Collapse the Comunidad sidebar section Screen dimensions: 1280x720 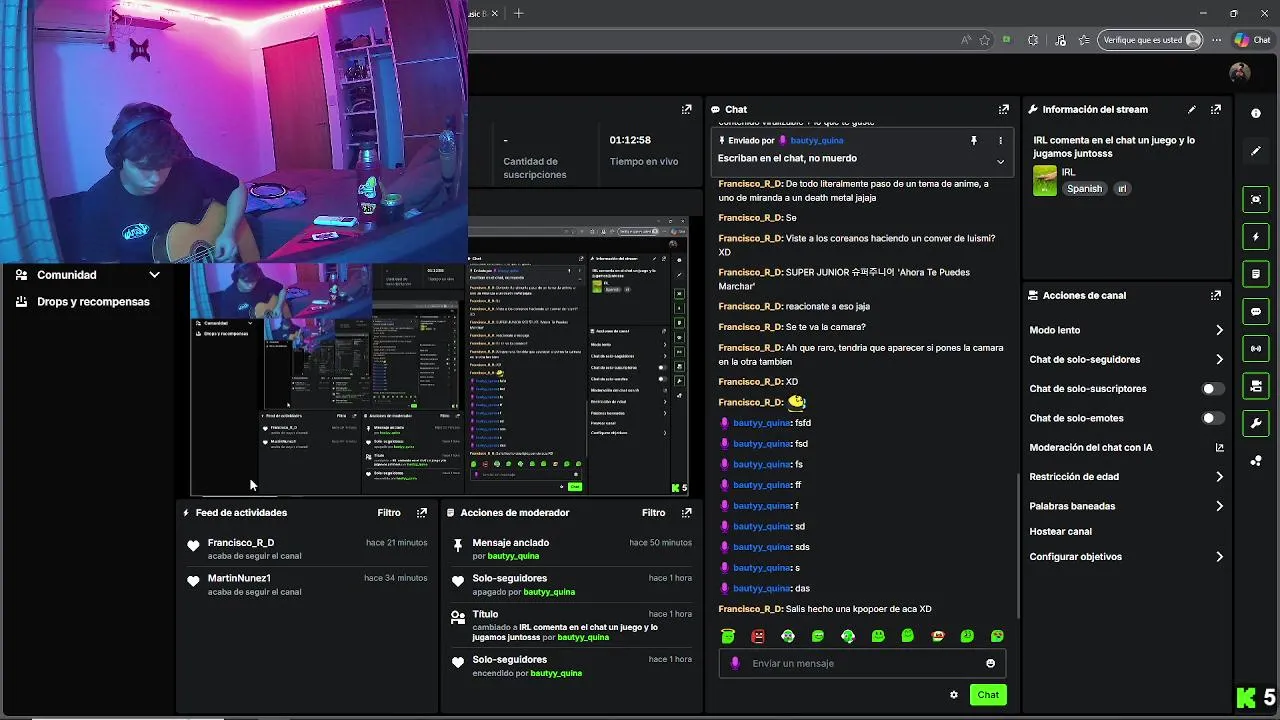(154, 275)
